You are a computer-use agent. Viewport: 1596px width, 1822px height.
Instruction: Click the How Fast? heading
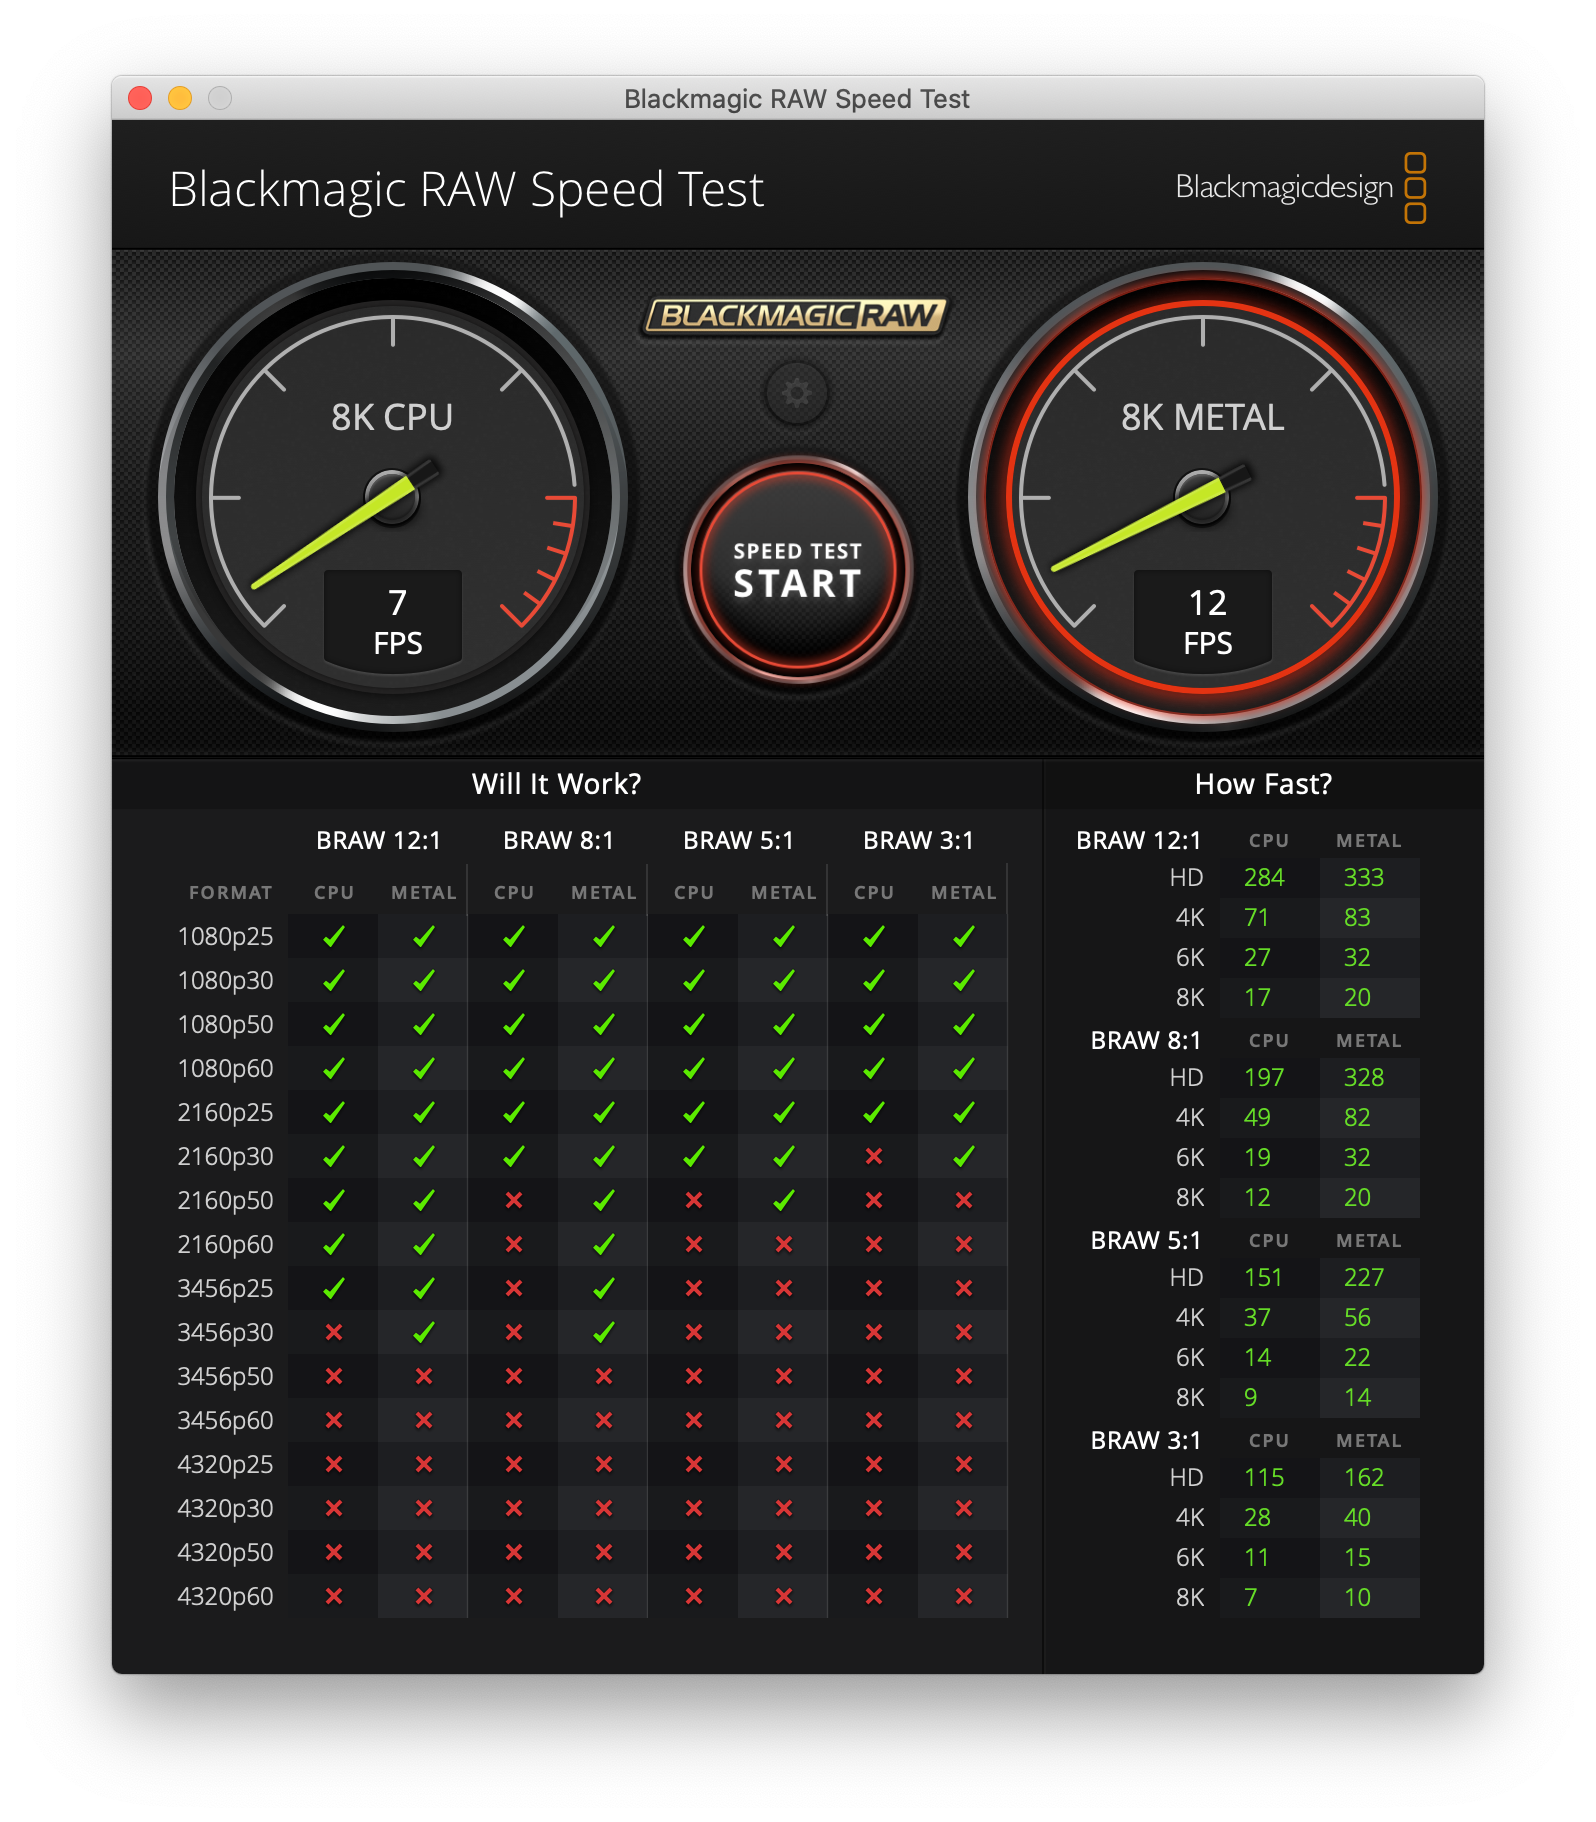(x=1263, y=784)
